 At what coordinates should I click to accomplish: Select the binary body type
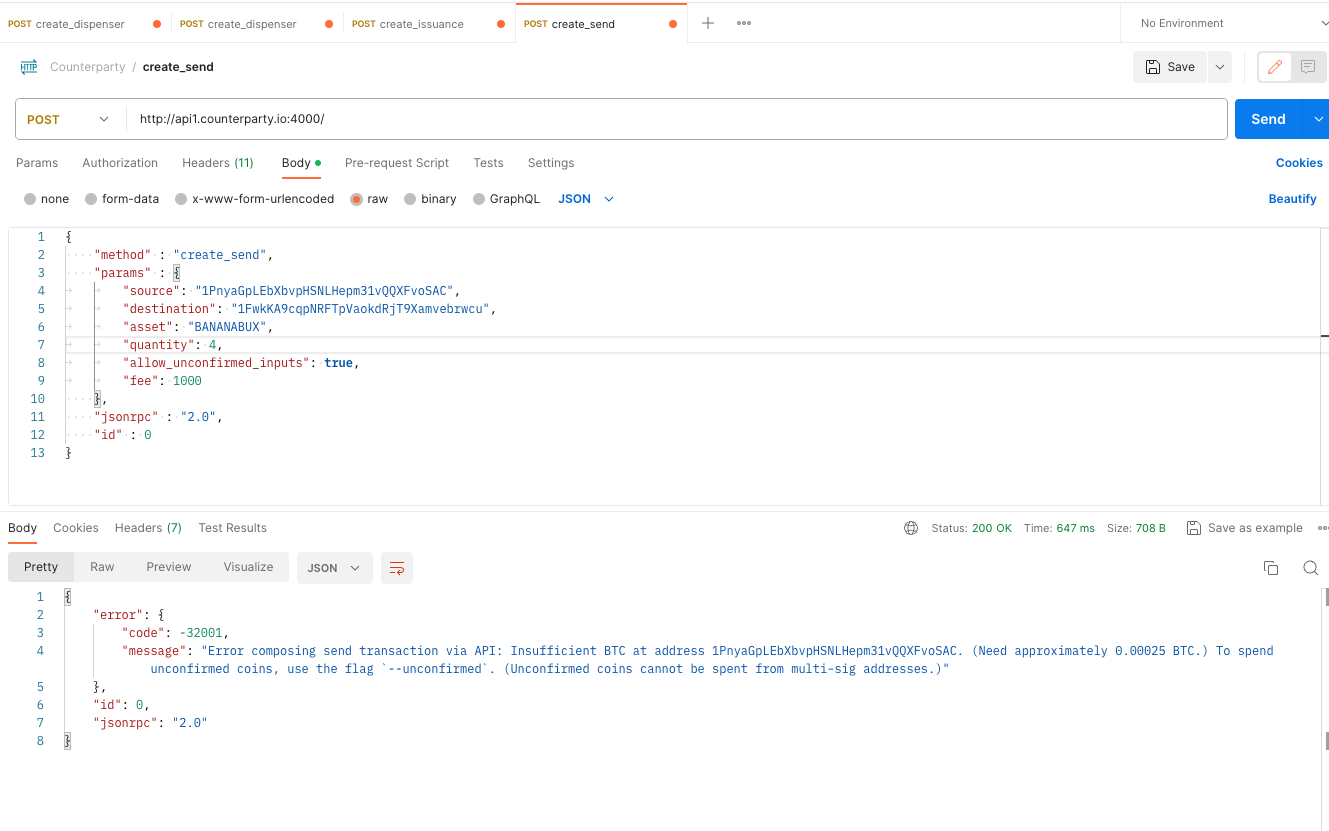410,199
